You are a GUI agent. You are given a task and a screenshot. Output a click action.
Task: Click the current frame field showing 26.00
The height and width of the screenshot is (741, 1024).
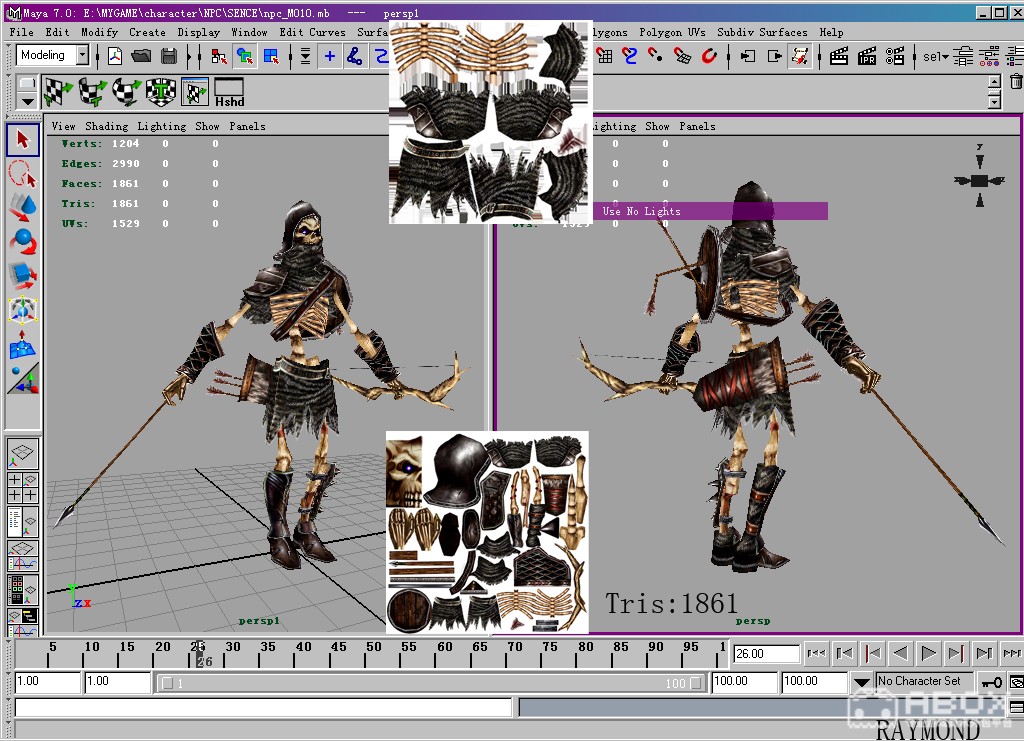pos(766,654)
